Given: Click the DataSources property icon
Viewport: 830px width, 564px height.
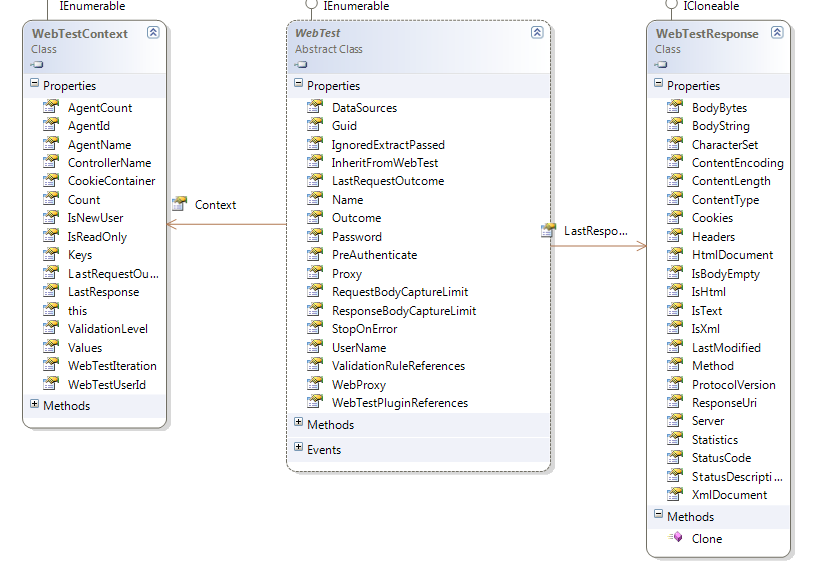Looking at the screenshot, I should [x=315, y=107].
